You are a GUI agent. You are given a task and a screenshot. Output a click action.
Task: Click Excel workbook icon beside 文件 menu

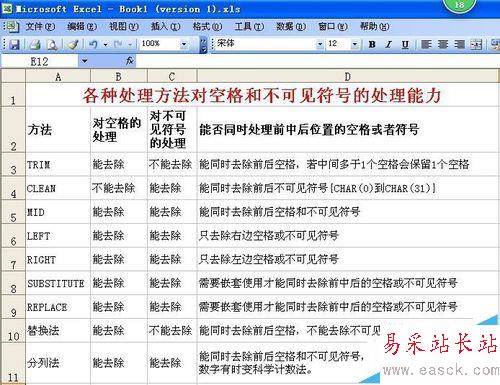coord(12,26)
